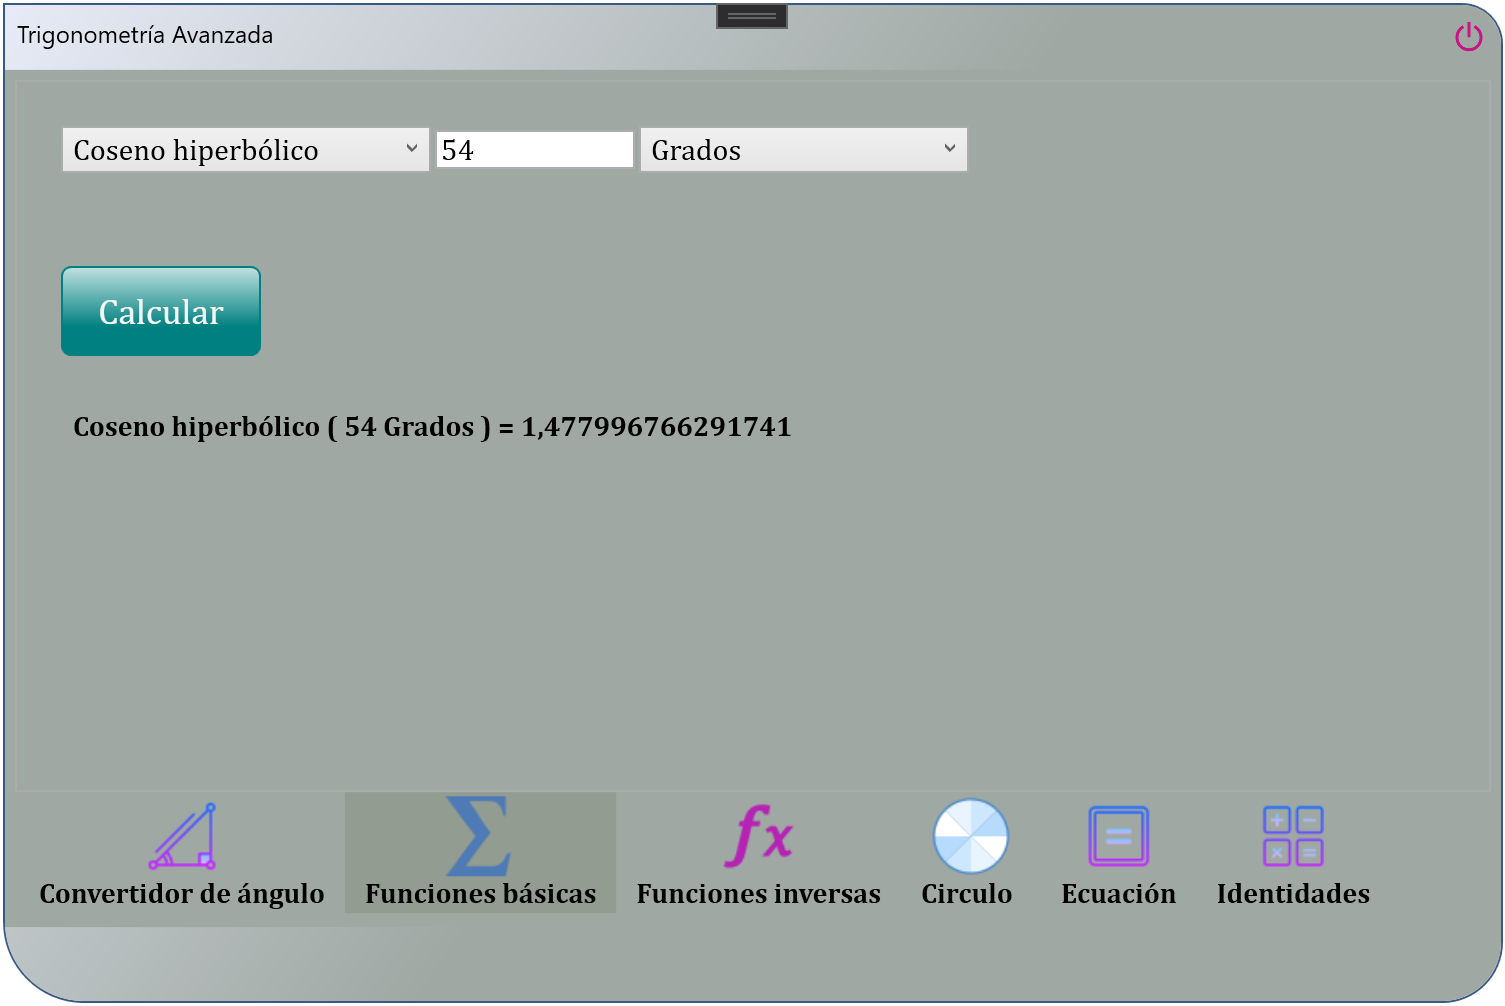Viewport: 1505px width, 1006px height.
Task: Switch to Convertidor de ángulo tab label
Action: click(182, 894)
